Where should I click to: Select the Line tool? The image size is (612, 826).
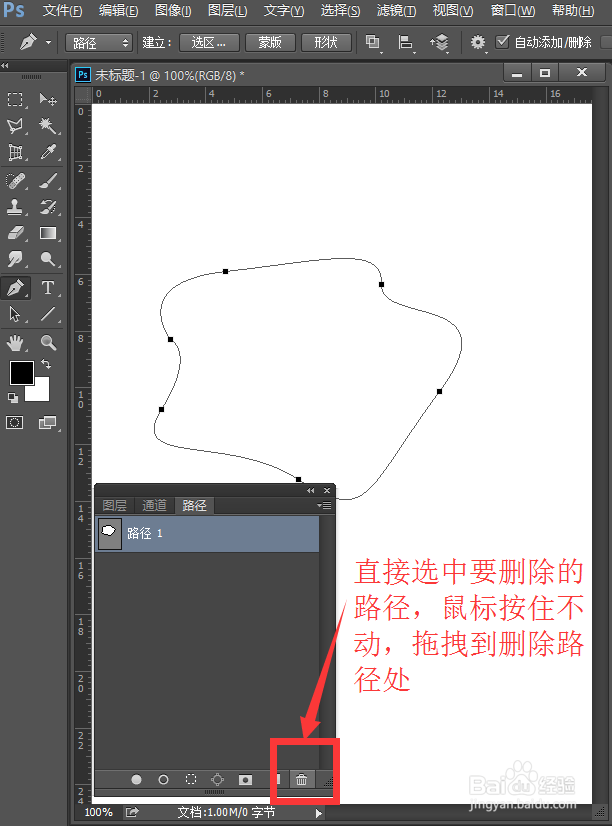point(48,314)
